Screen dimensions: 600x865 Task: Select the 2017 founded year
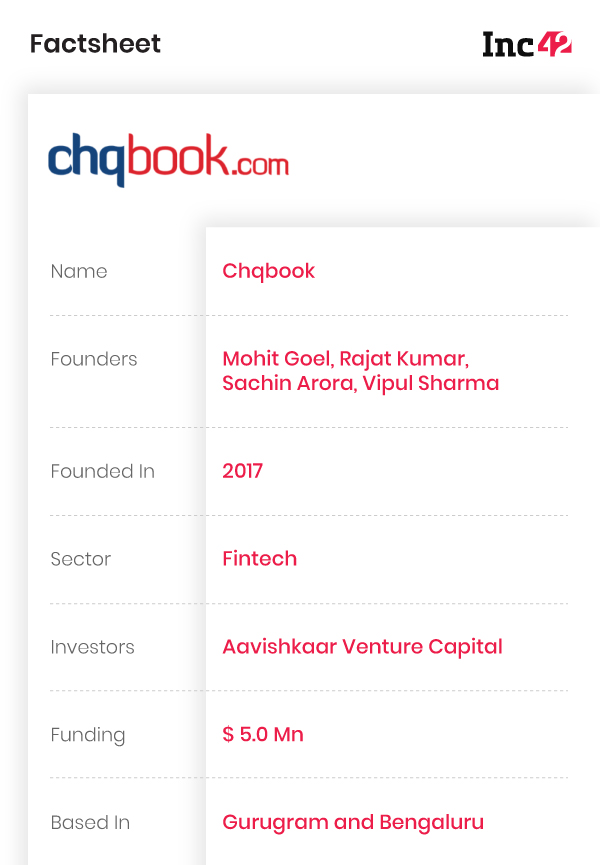[x=243, y=471]
